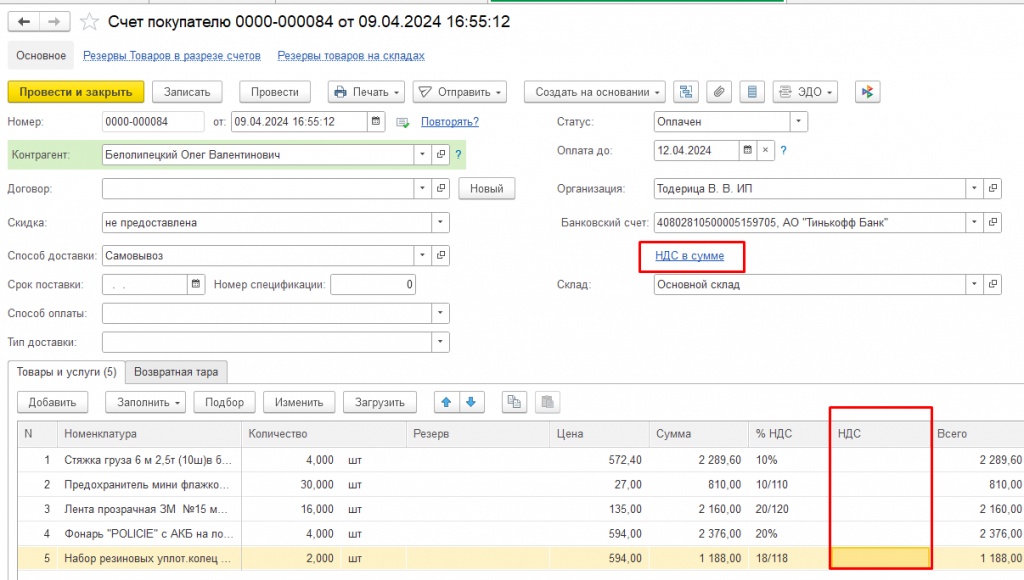The width and height of the screenshot is (1024, 580).
Task: Copy rows using the copy icon
Action: (x=515, y=402)
